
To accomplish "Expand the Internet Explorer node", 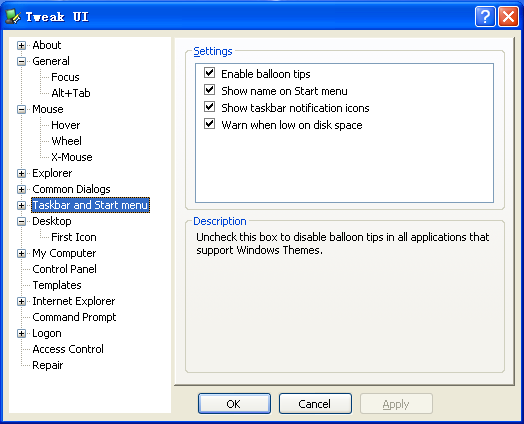I will pyautogui.click(x=21, y=302).
